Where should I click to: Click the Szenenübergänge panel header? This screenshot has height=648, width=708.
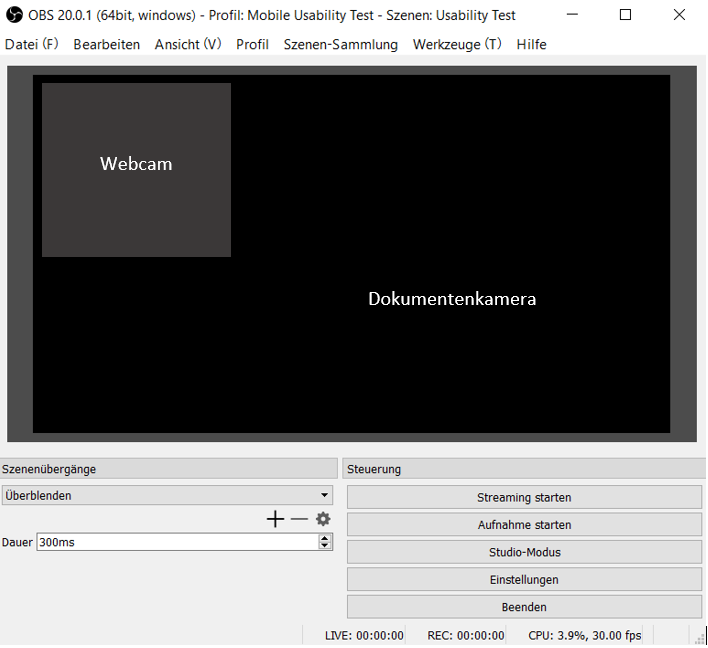(168, 469)
